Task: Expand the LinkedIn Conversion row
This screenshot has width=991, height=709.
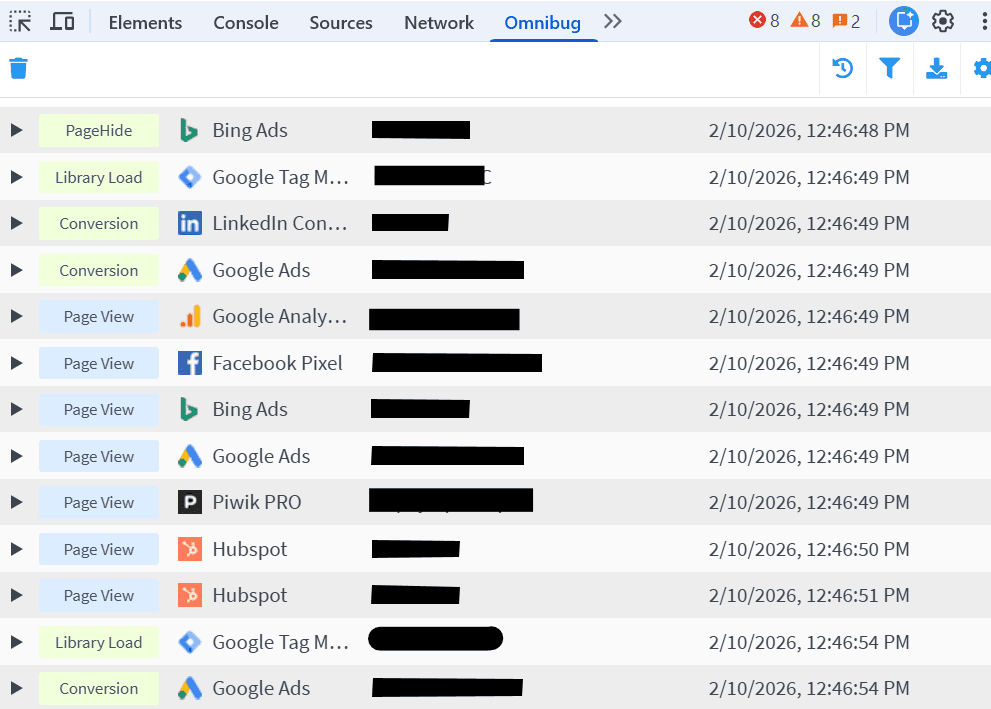Action: (16, 223)
